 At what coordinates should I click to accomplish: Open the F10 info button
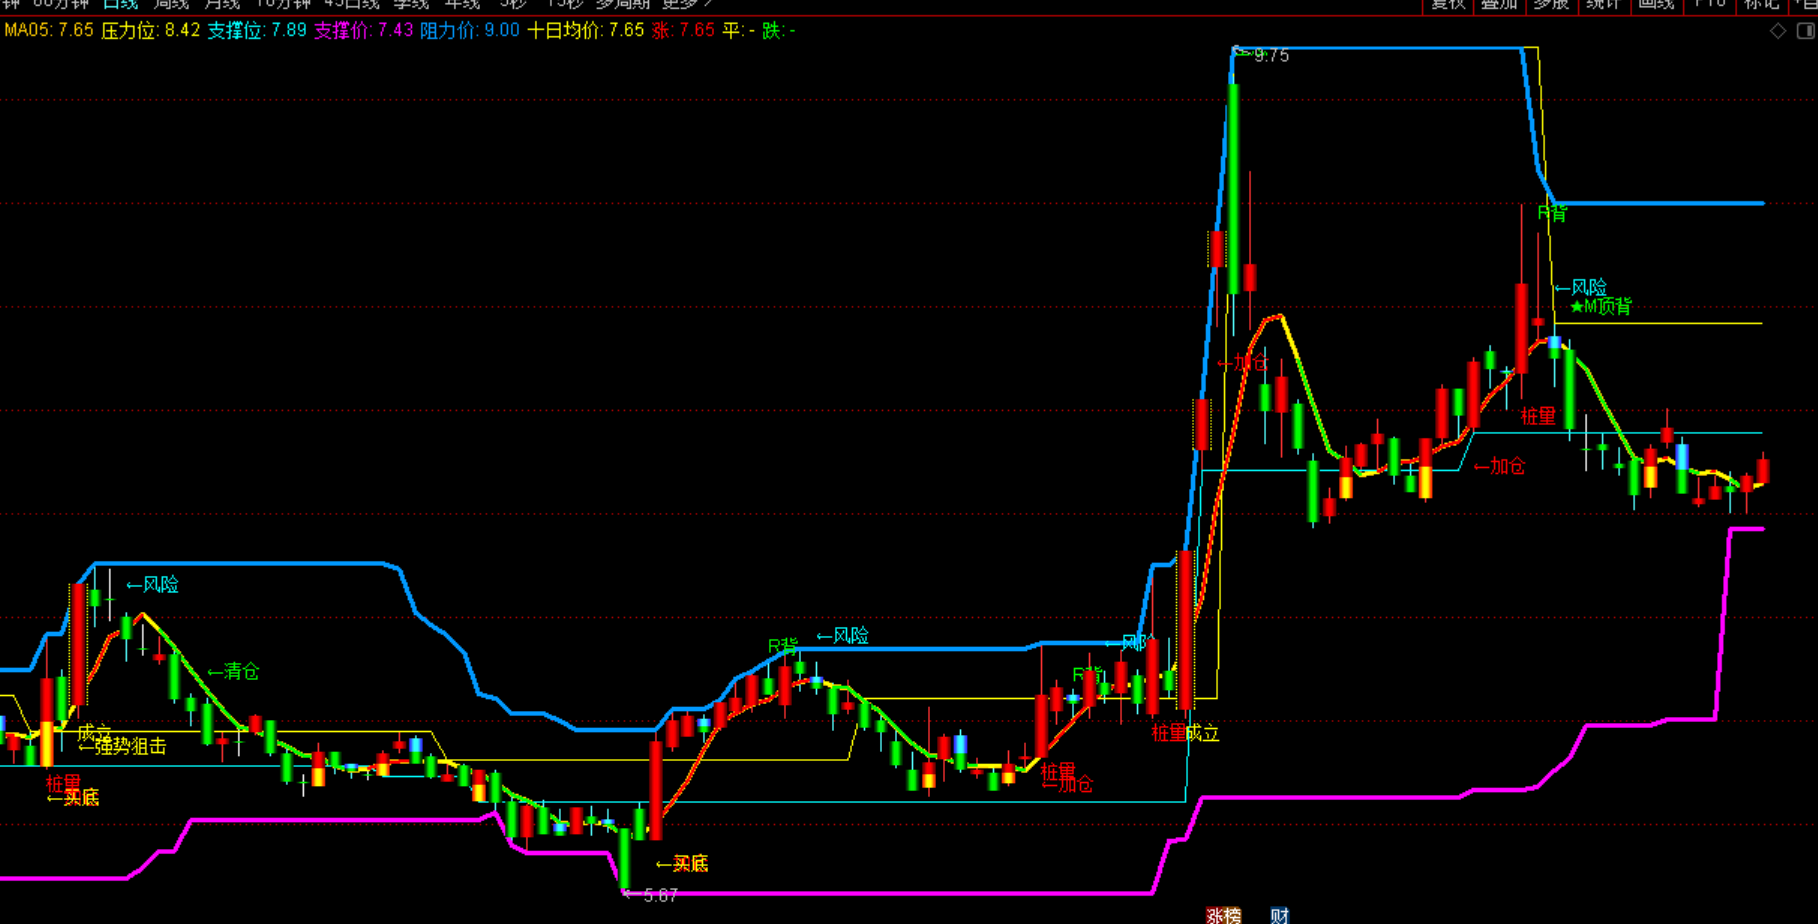[1709, 5]
